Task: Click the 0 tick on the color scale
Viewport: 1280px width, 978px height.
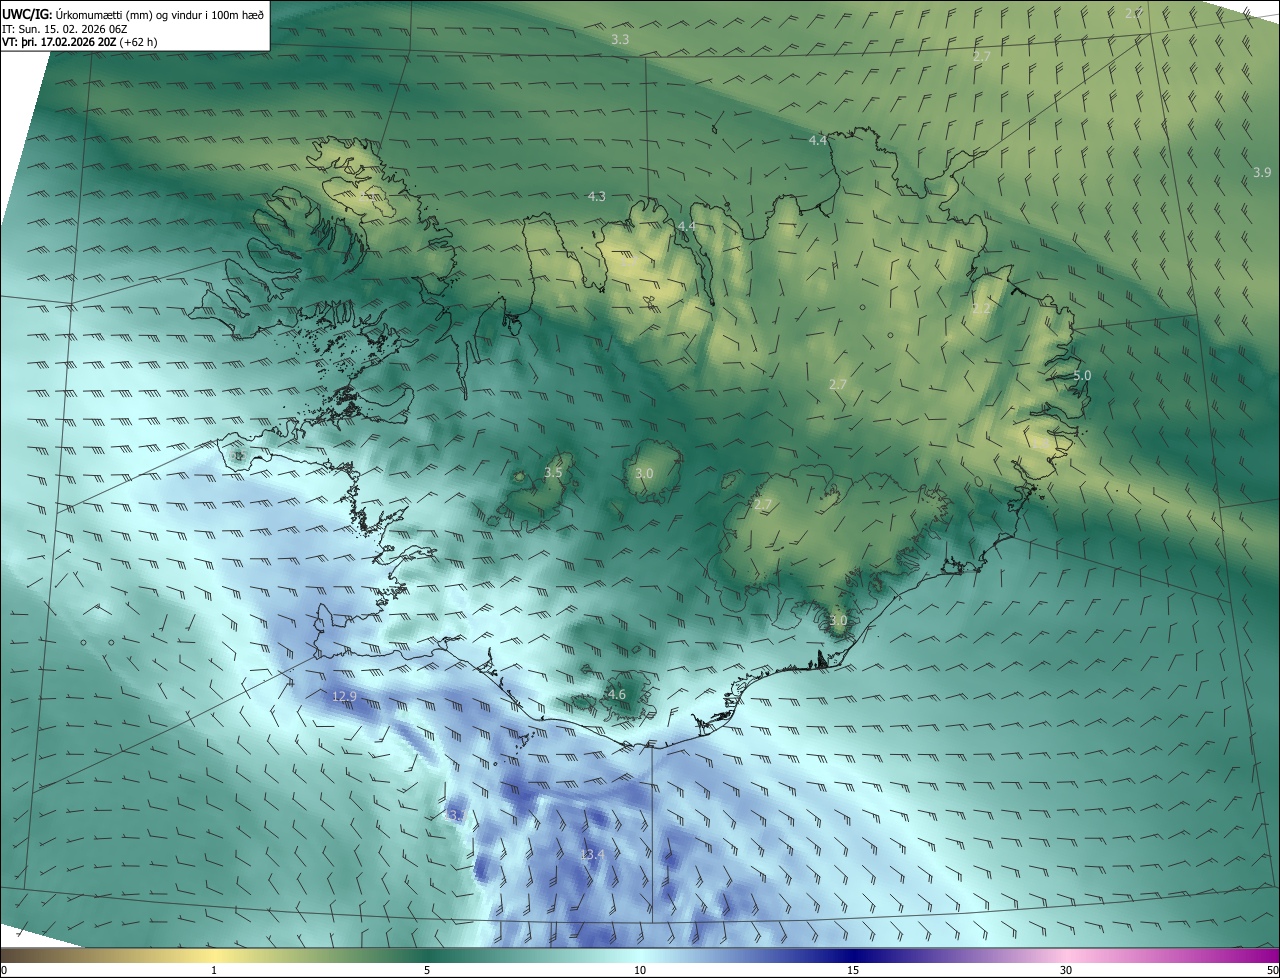Action: [x=4, y=970]
